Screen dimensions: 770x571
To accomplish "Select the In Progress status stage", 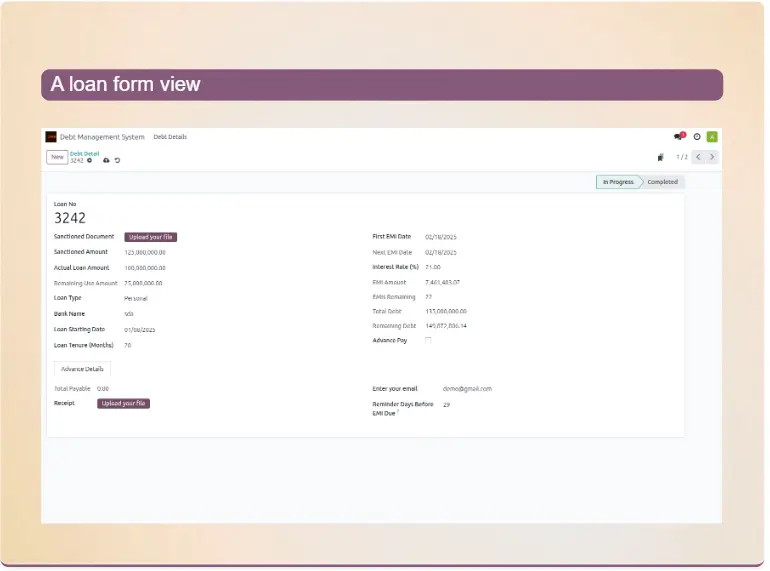I will pyautogui.click(x=618, y=182).
